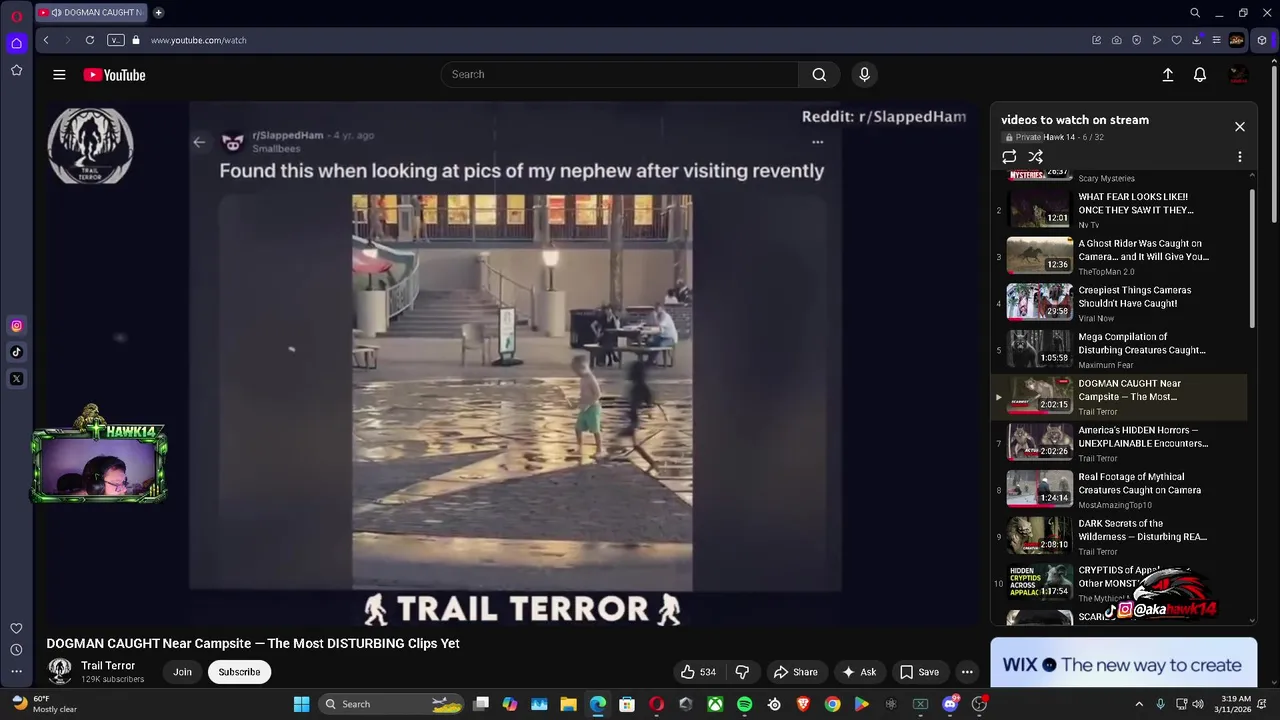
Task: Open taskbar clock showing 3:19 AM
Action: (1236, 704)
